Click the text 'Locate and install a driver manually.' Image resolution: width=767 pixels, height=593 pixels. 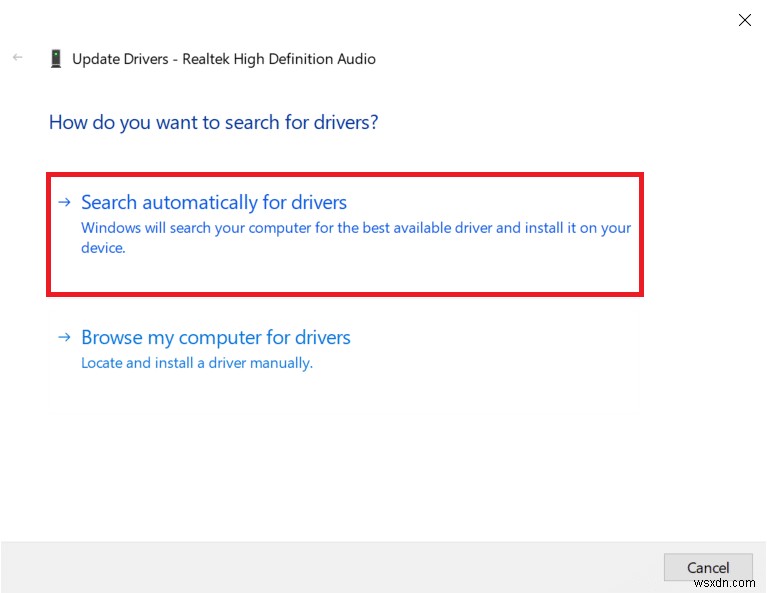coord(197,363)
